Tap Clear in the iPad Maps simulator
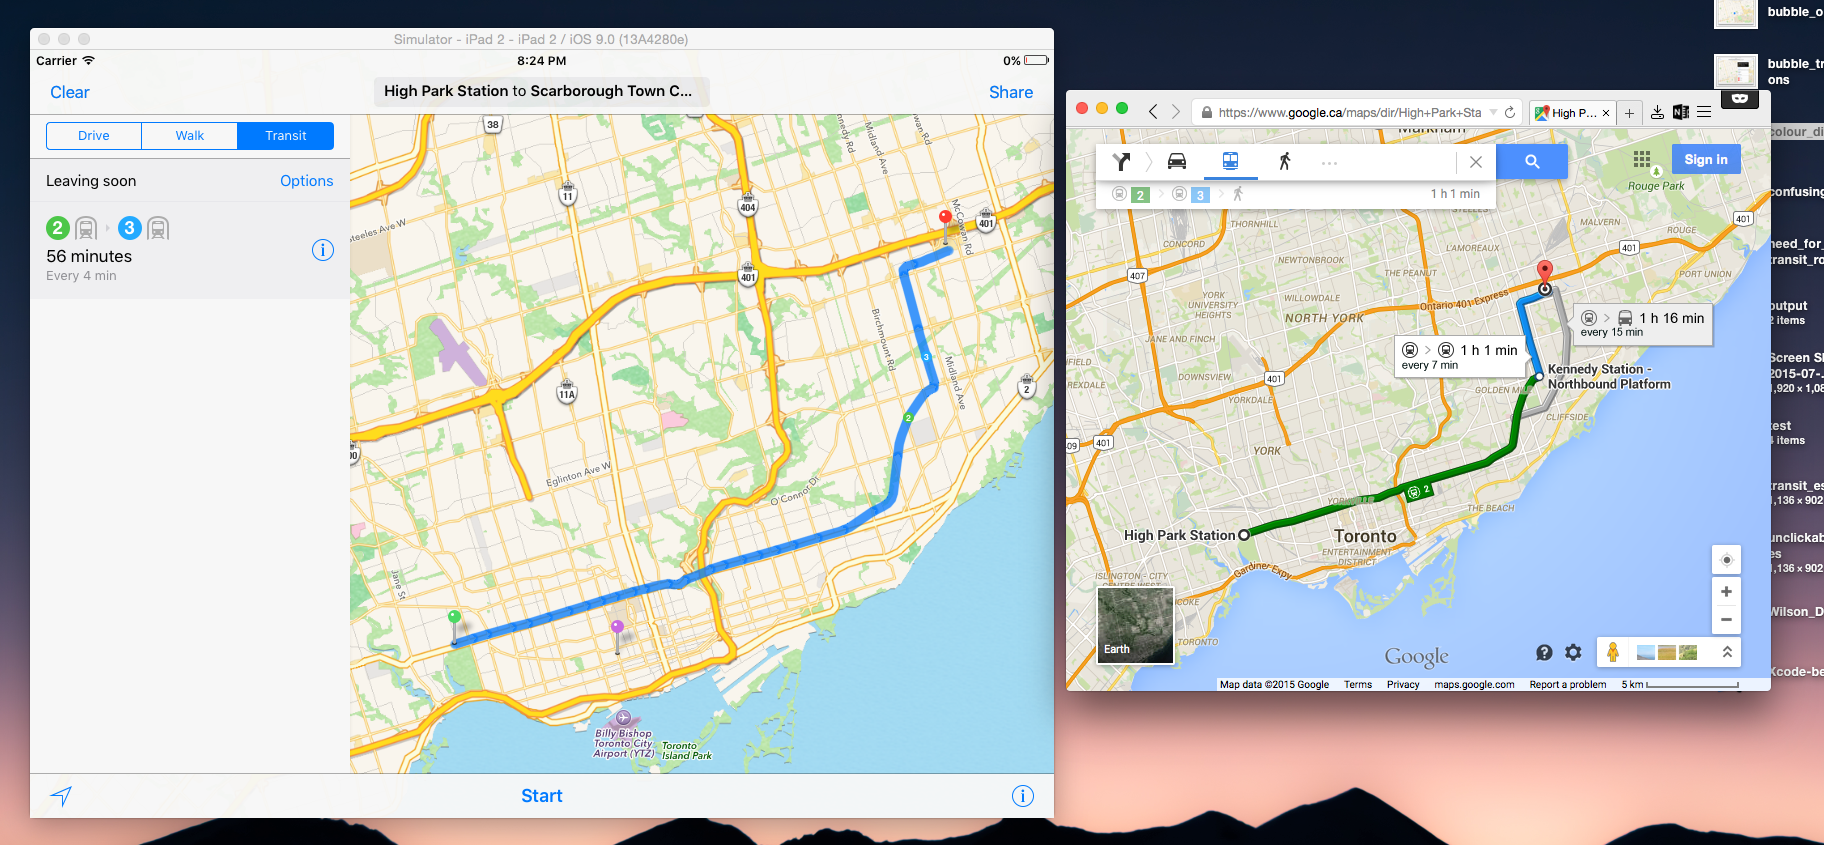The height and width of the screenshot is (845, 1824). pos(70,92)
